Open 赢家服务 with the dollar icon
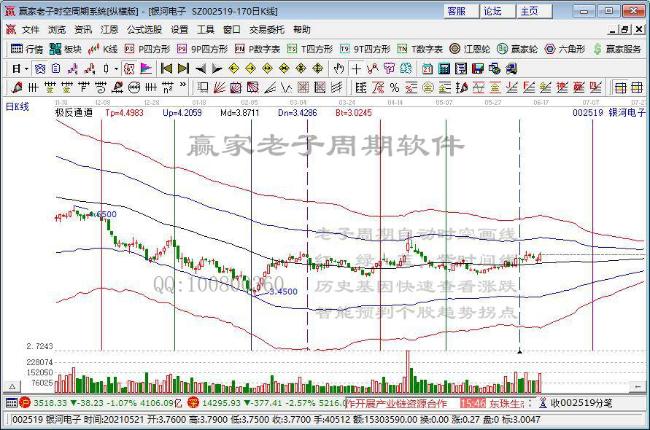 point(617,49)
